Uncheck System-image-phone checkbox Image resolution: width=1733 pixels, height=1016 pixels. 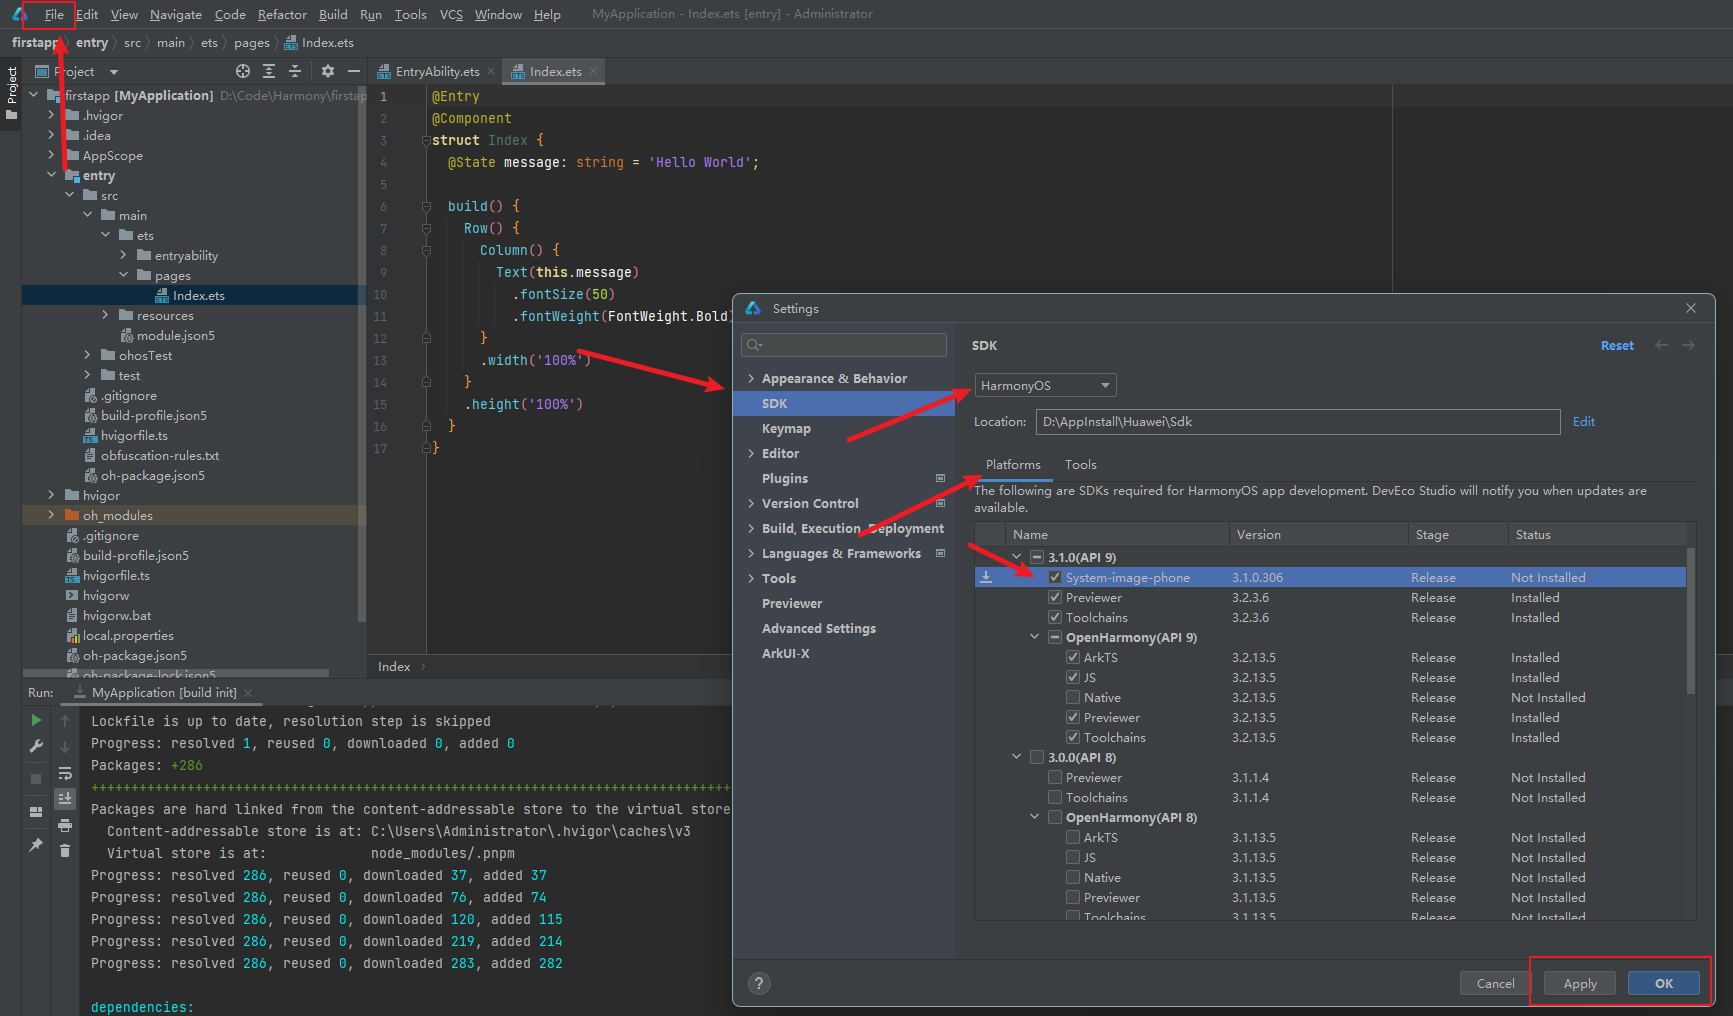coord(1054,577)
